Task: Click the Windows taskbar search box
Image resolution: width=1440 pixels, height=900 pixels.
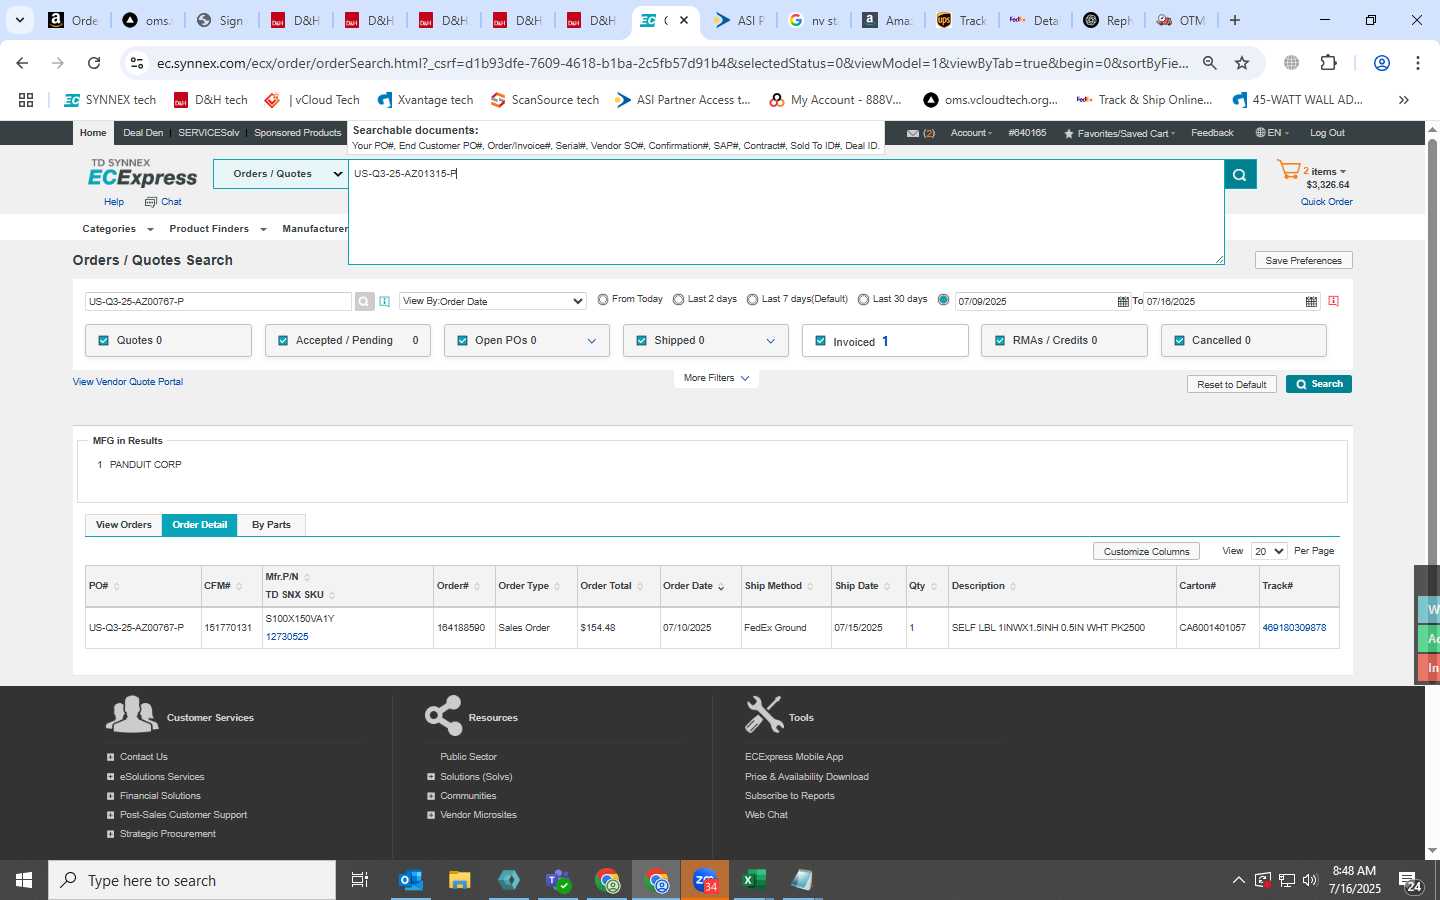Action: pos(192,880)
